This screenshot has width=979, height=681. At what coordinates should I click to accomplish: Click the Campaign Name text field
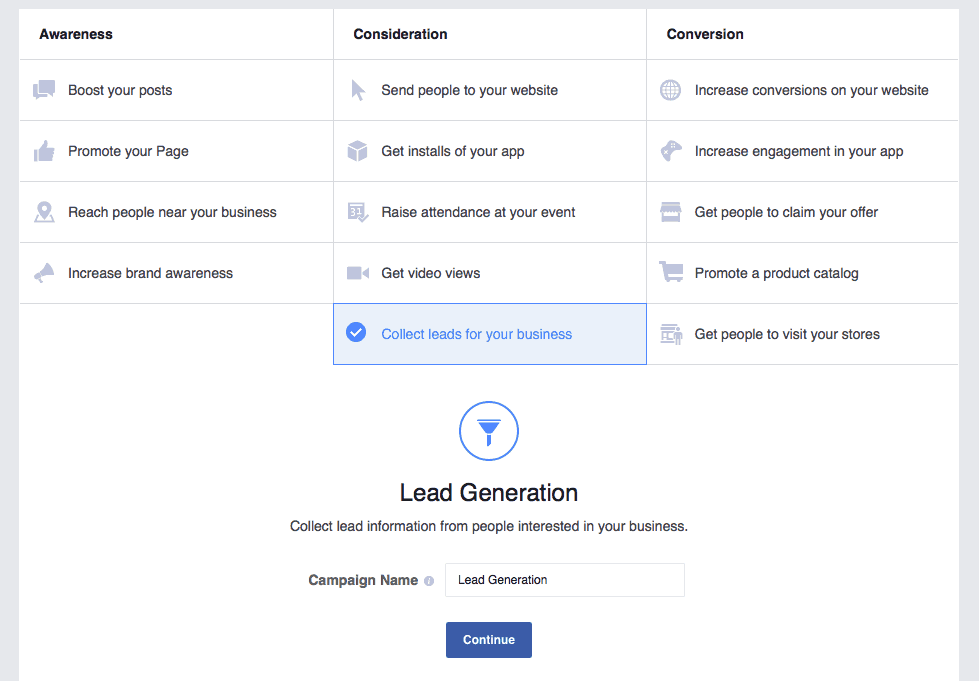tap(564, 580)
